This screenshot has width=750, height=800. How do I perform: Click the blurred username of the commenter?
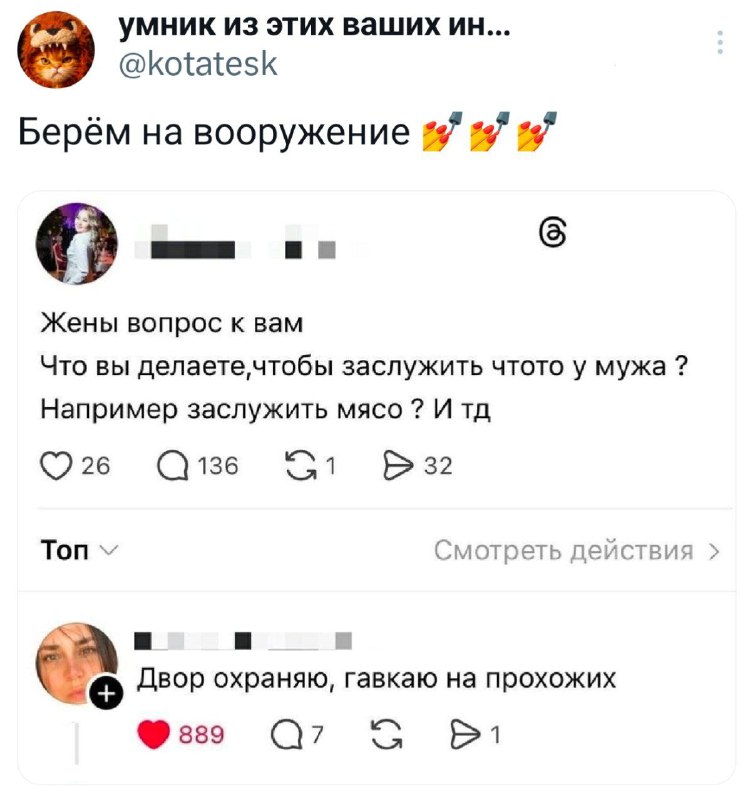pos(243,641)
